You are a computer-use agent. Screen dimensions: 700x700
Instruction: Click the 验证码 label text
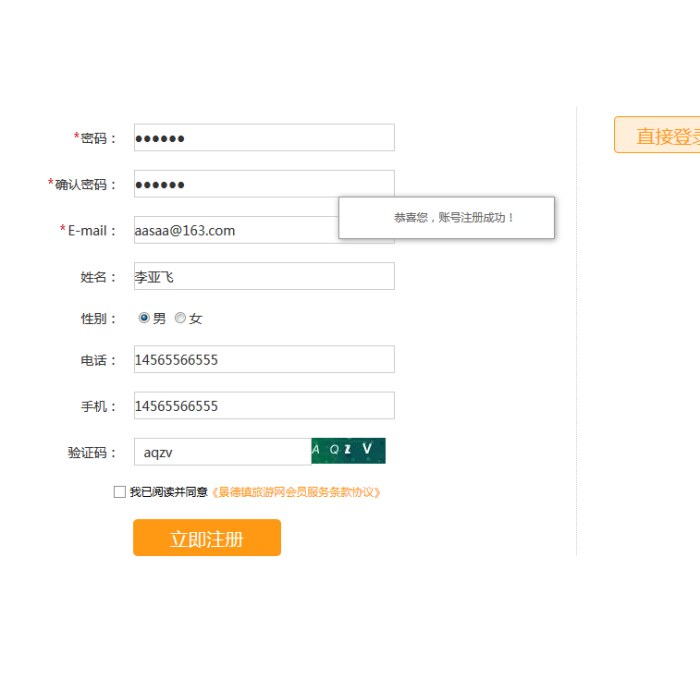(x=90, y=453)
